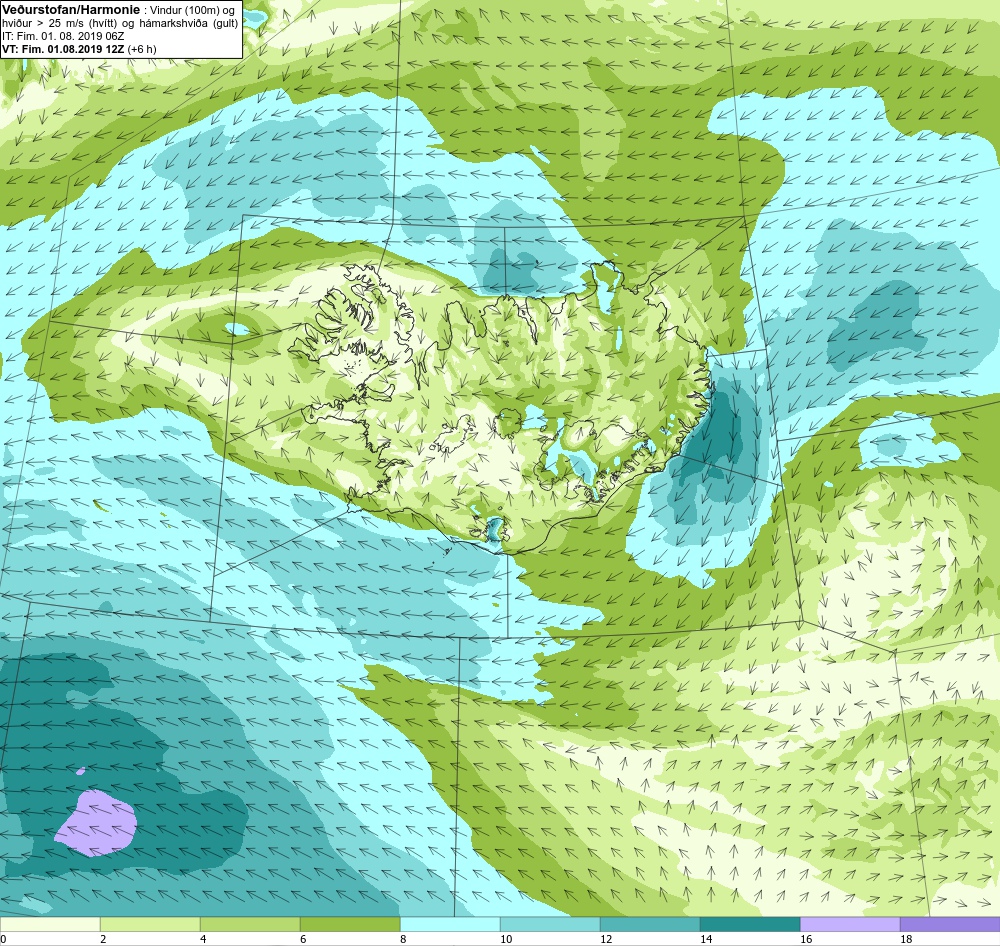The image size is (1000, 946).
Task: Click the 4–6 m/s green legend swatch
Action: coord(250,924)
